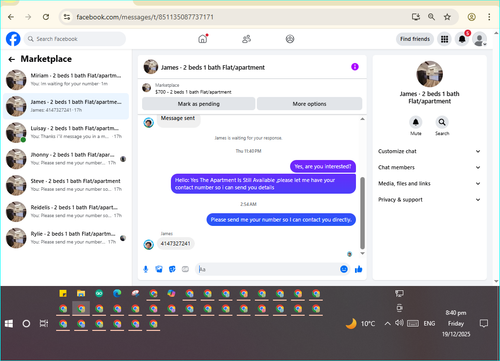Click Mark as pending button
This screenshot has width=500, height=361.
(x=199, y=104)
